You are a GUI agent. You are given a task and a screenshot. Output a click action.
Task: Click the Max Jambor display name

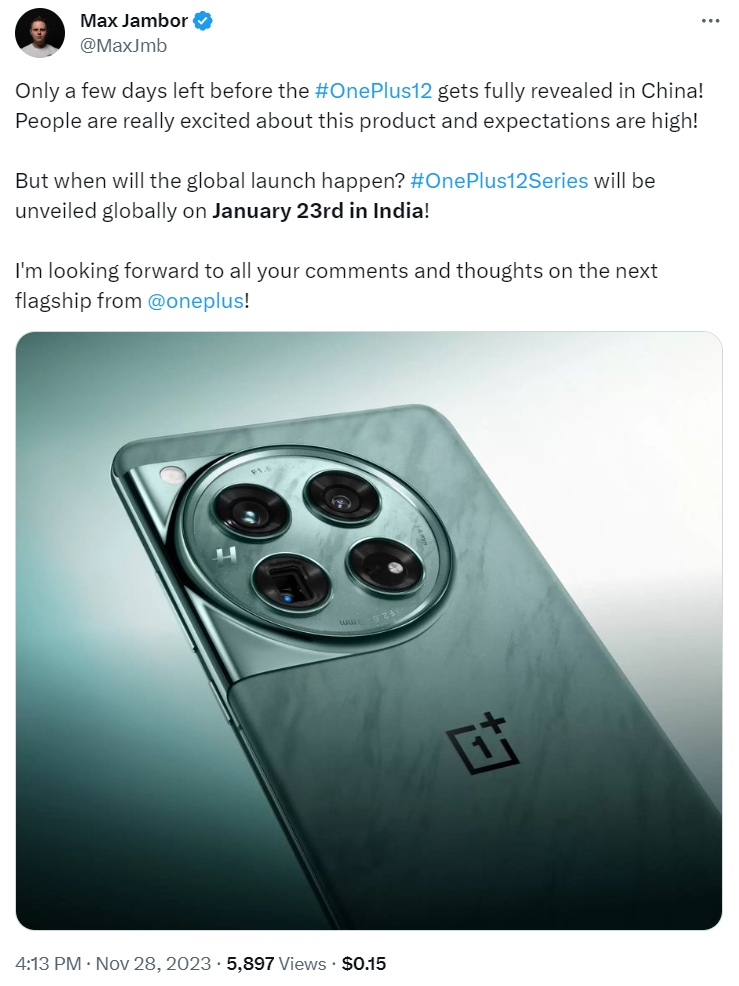pyautogui.click(x=134, y=21)
